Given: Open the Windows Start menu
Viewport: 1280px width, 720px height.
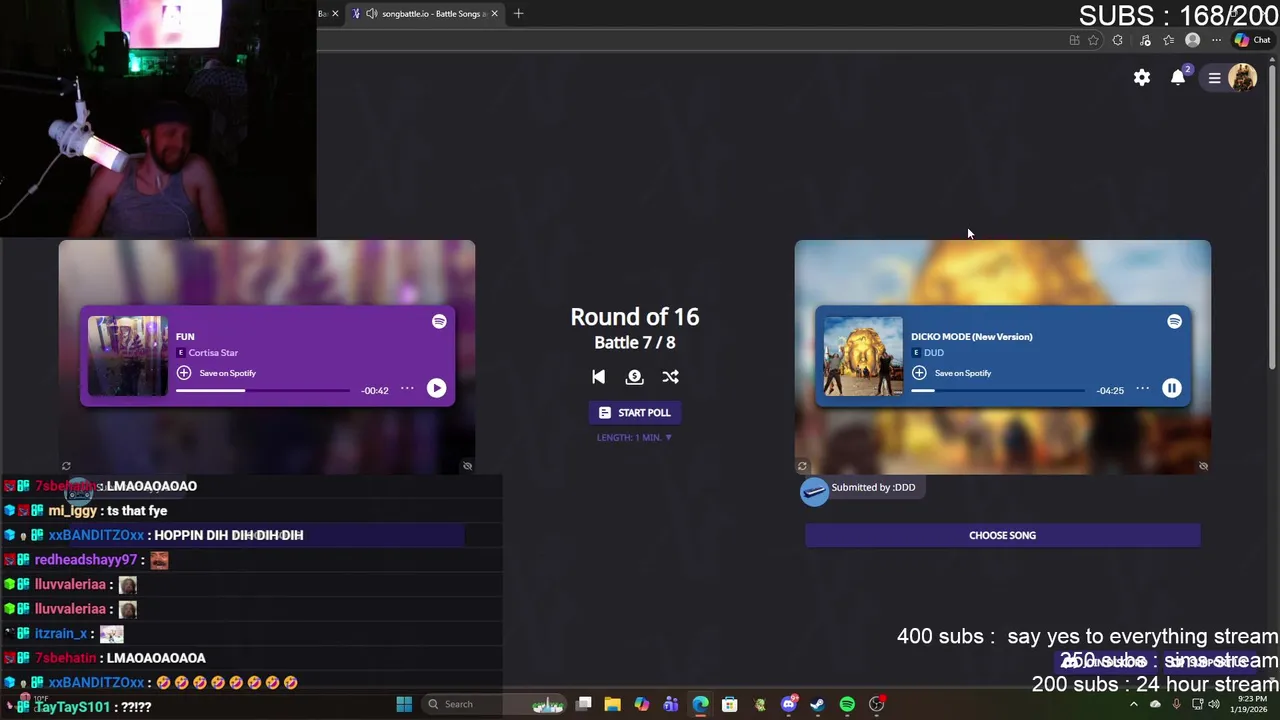Looking at the screenshot, I should 404,704.
